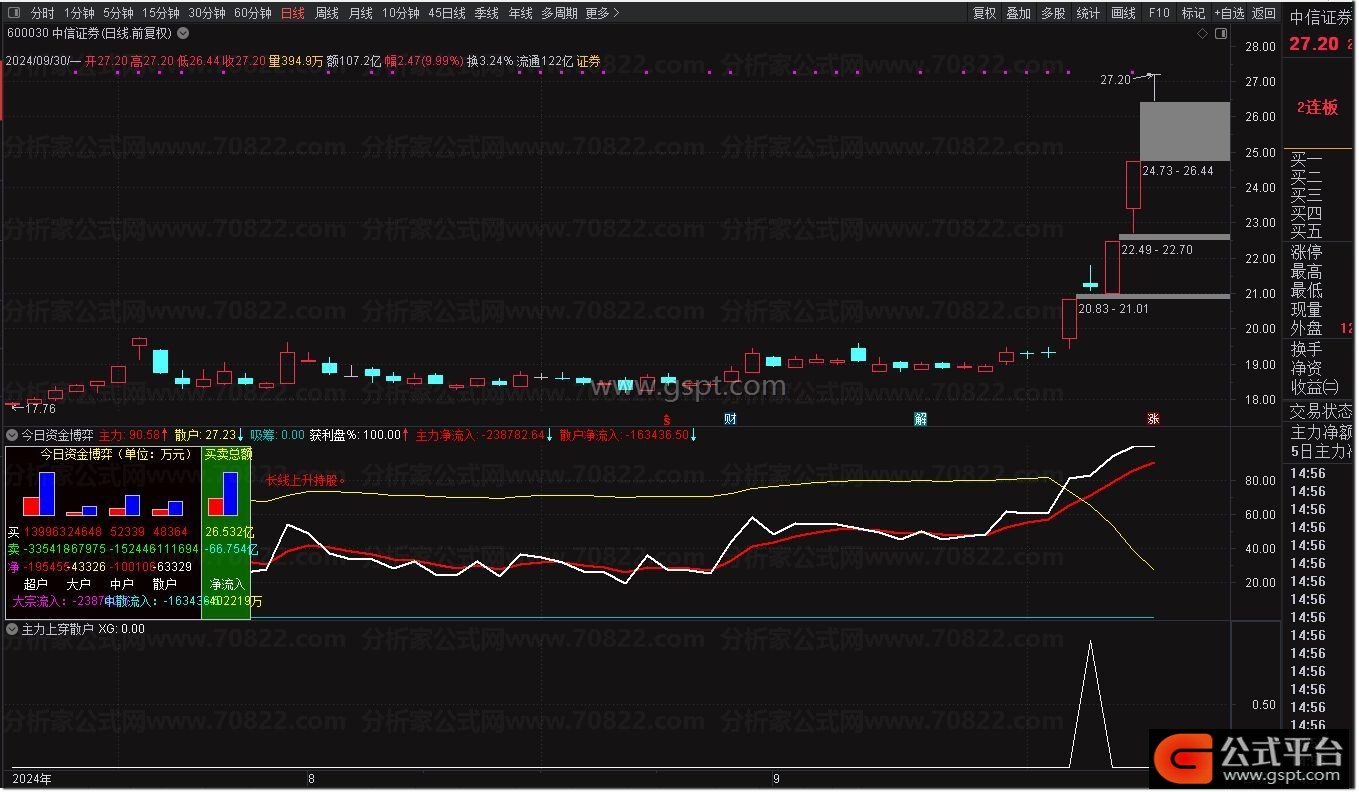
Task: Click the 叠加 overlay button
Action: pyautogui.click(x=1018, y=14)
